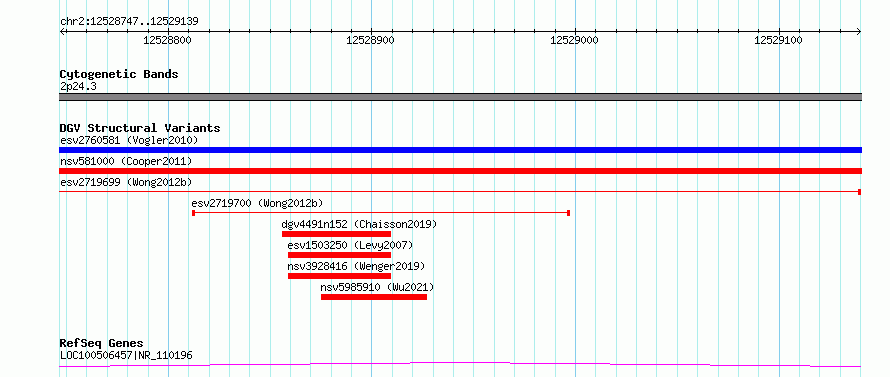Select the red esv1503250 variant bar
This screenshot has width=890, height=377.
coord(339,255)
